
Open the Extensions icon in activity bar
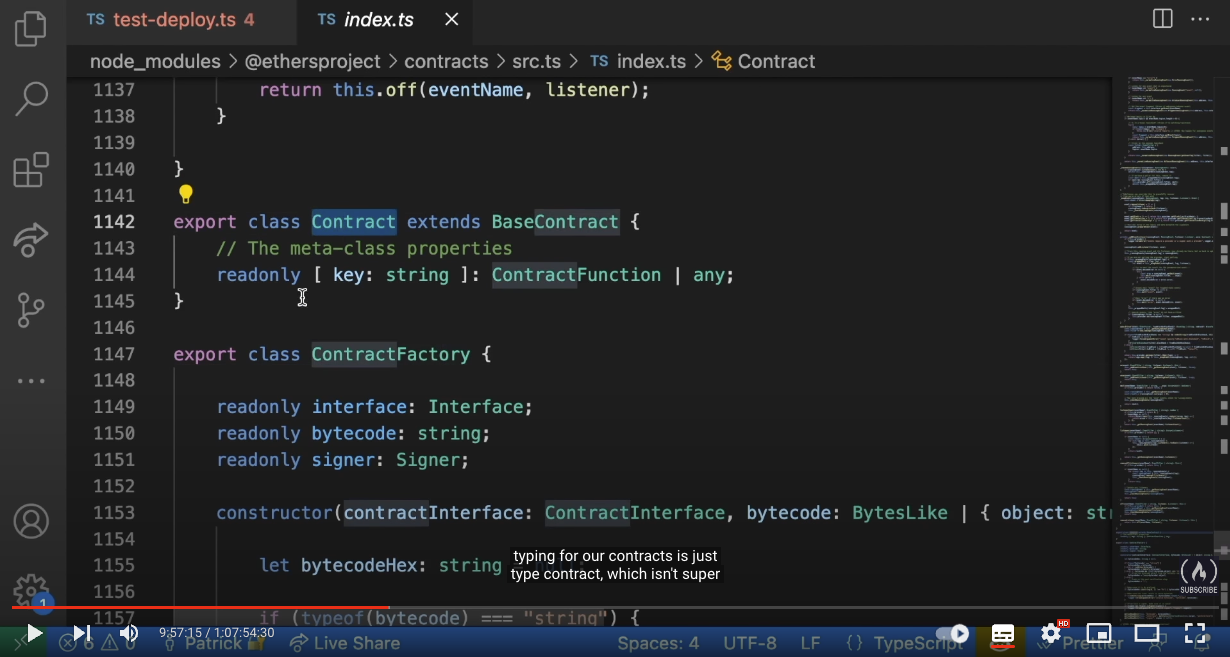(x=31, y=170)
